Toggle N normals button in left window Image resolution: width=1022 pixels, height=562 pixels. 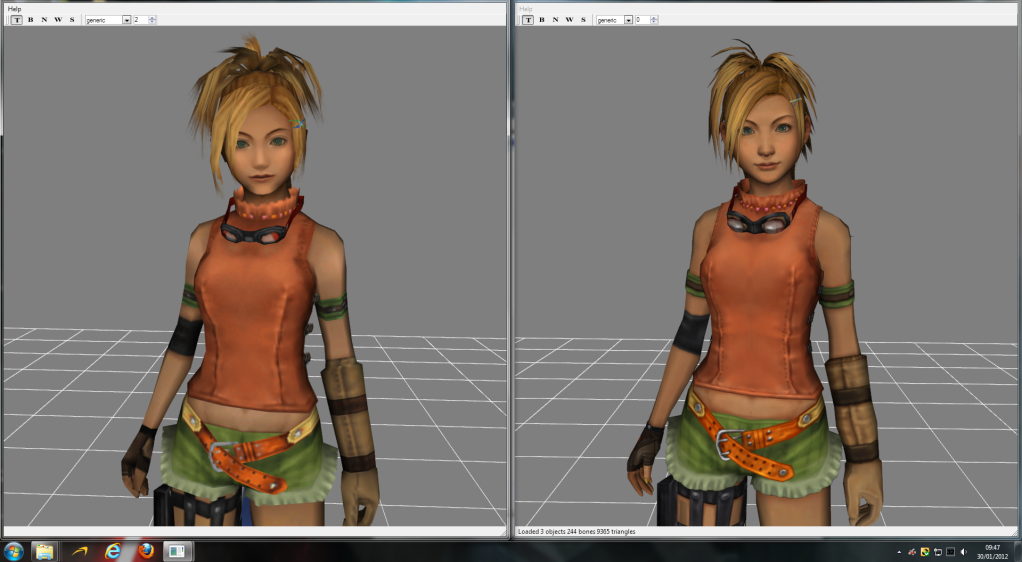(x=44, y=20)
